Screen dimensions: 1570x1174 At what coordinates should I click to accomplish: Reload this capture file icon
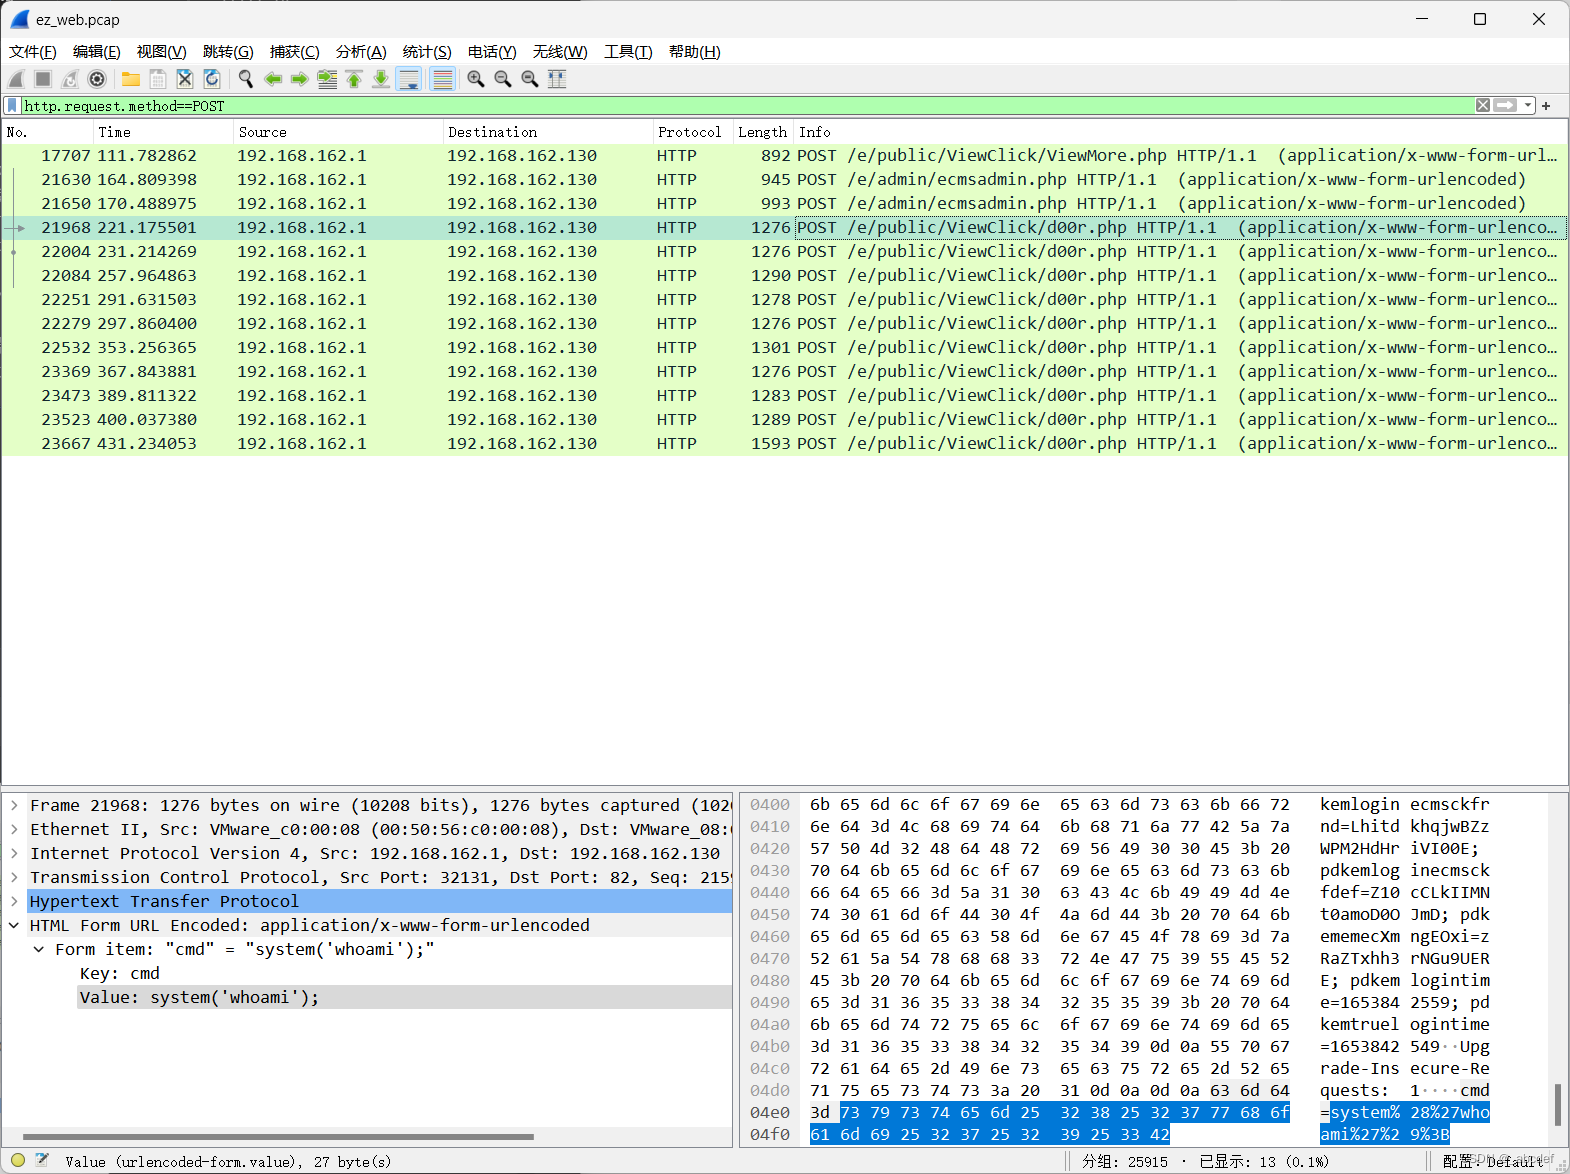(x=212, y=79)
